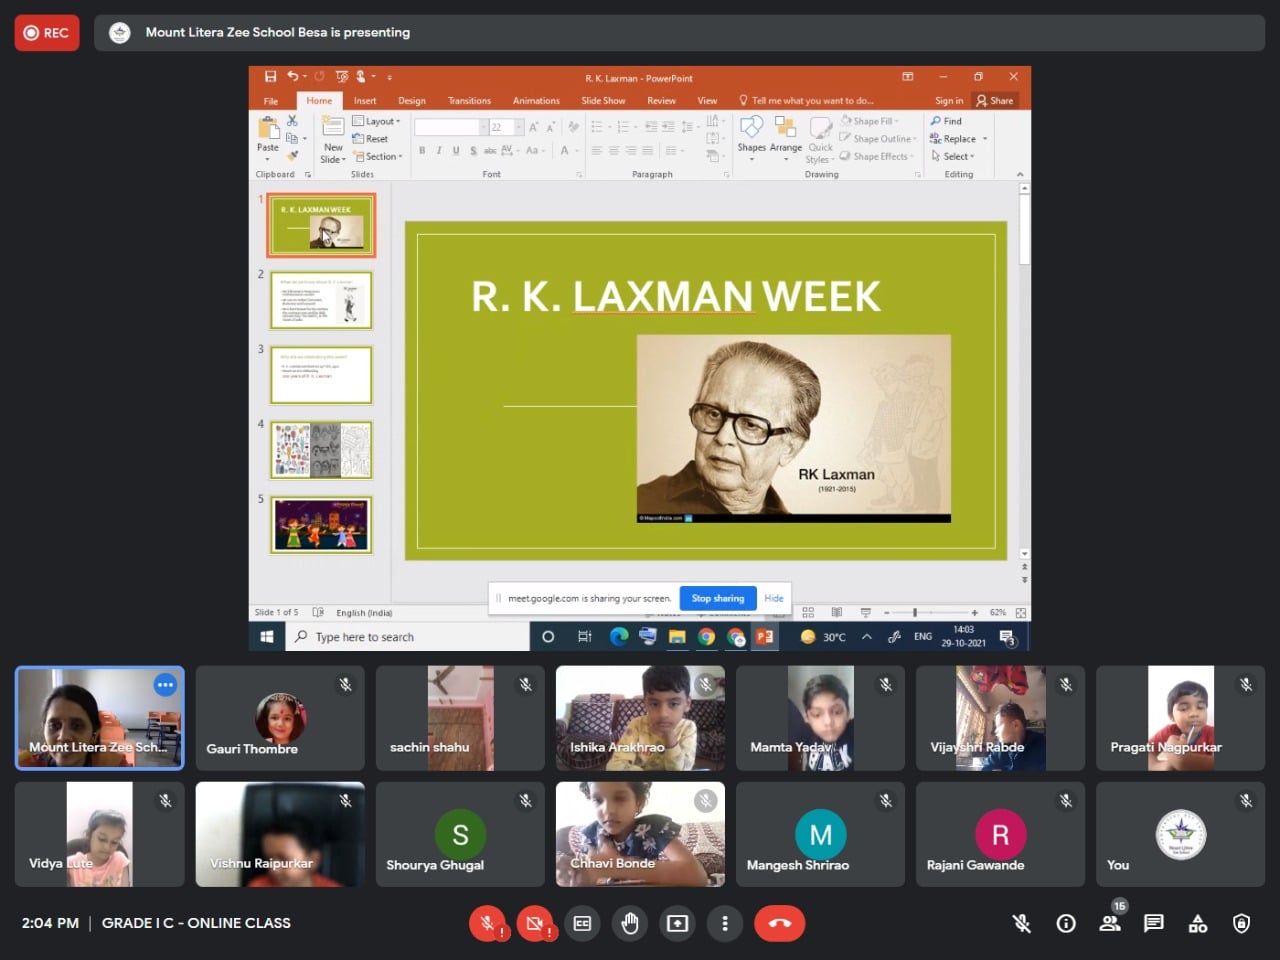This screenshot has width=1280, height=960.
Task: Click the mute-all microphone icon at bottom right
Action: pyautogui.click(x=1022, y=923)
